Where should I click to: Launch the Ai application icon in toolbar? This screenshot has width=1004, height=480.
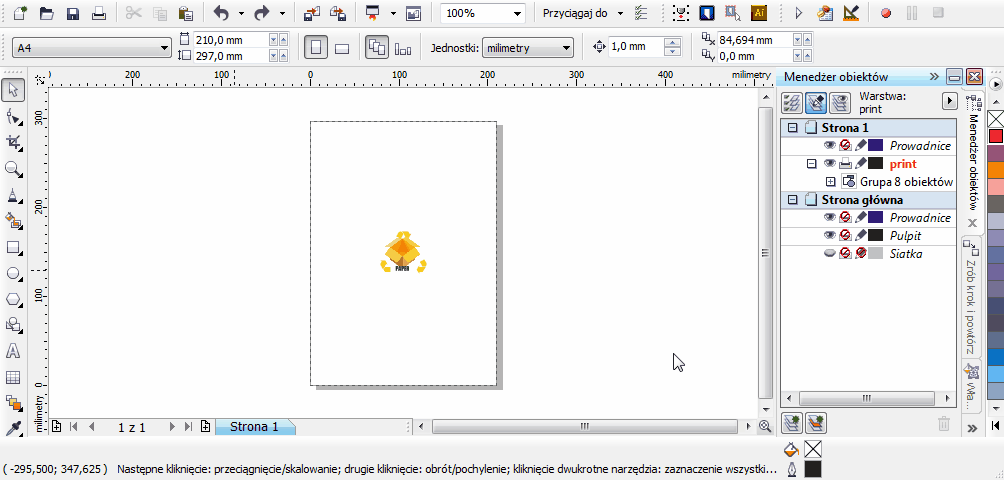(759, 13)
